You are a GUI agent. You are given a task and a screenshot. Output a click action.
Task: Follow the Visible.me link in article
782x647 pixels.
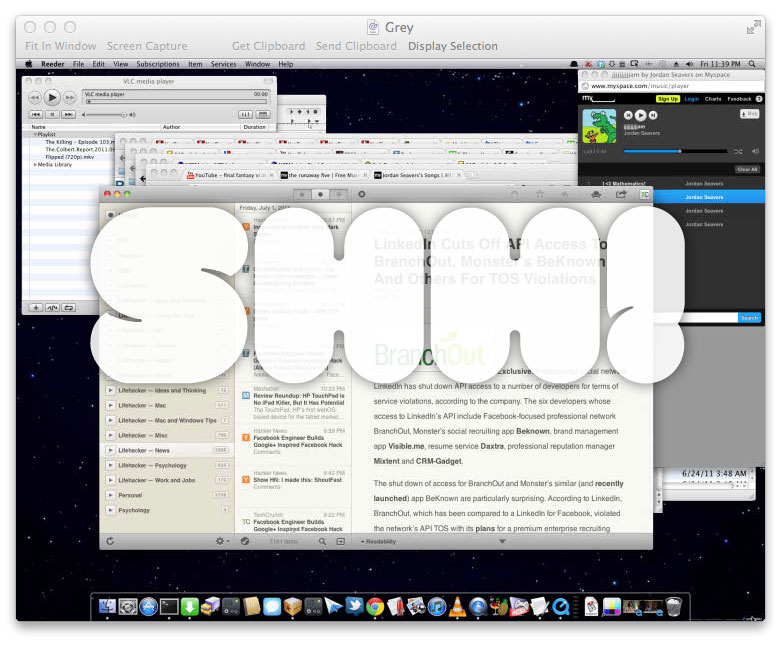point(406,446)
